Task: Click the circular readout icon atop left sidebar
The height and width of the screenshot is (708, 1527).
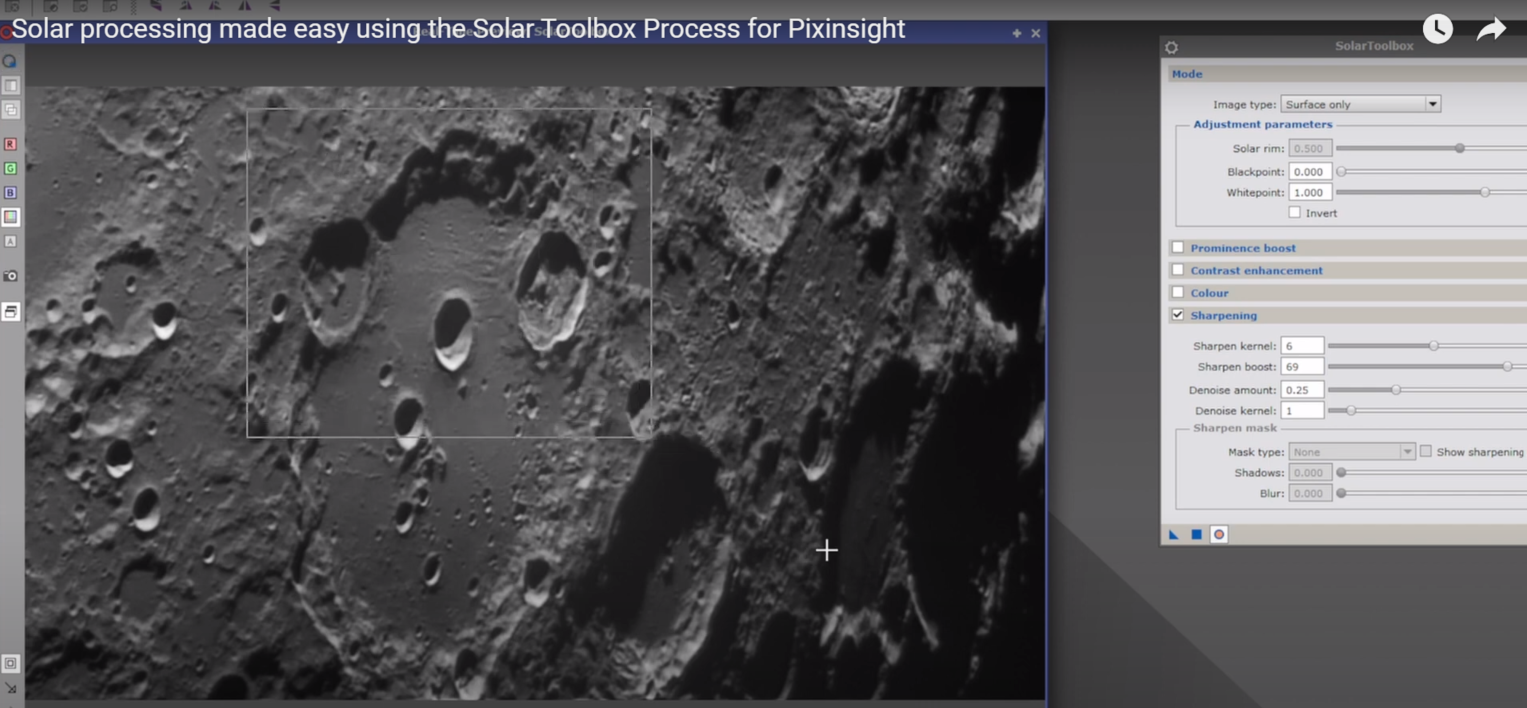Action: click(10, 61)
